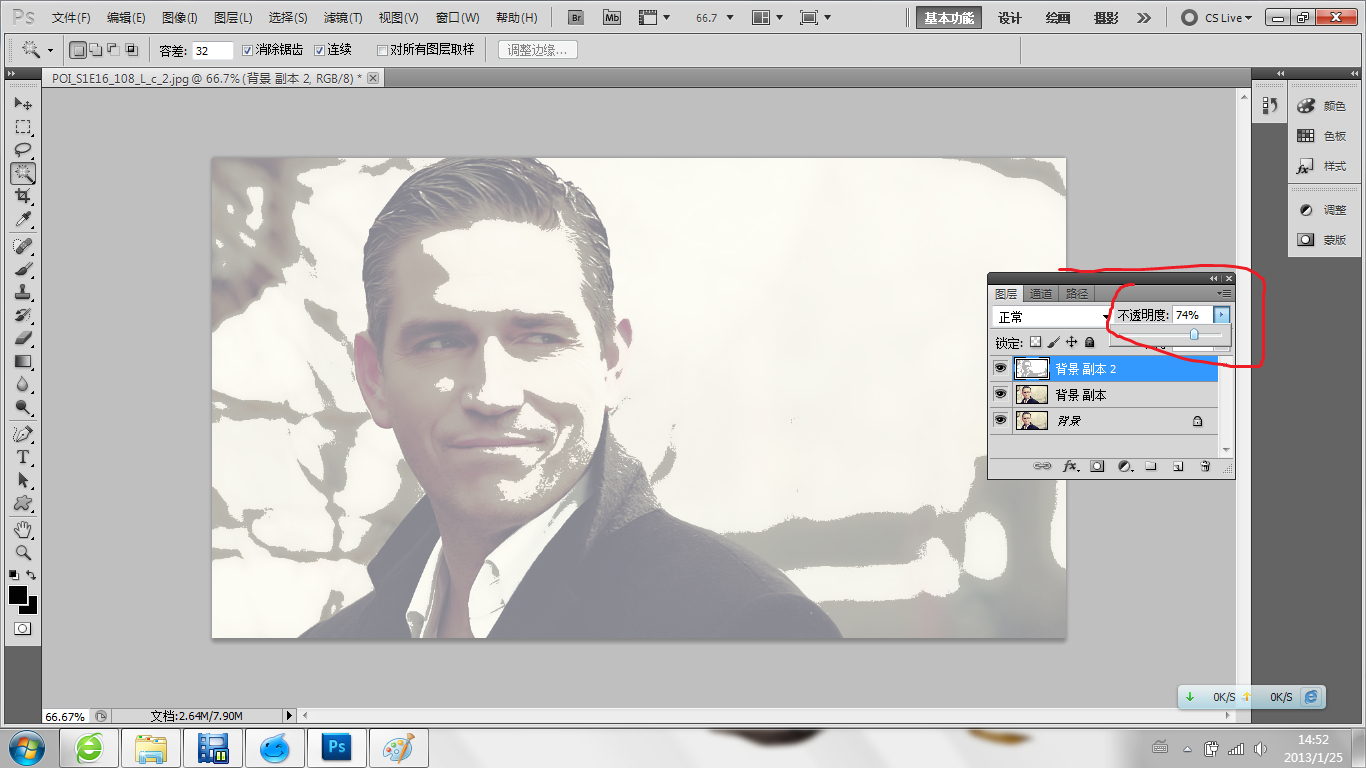Select the Crop tool
1366x768 pixels.
click(23, 196)
